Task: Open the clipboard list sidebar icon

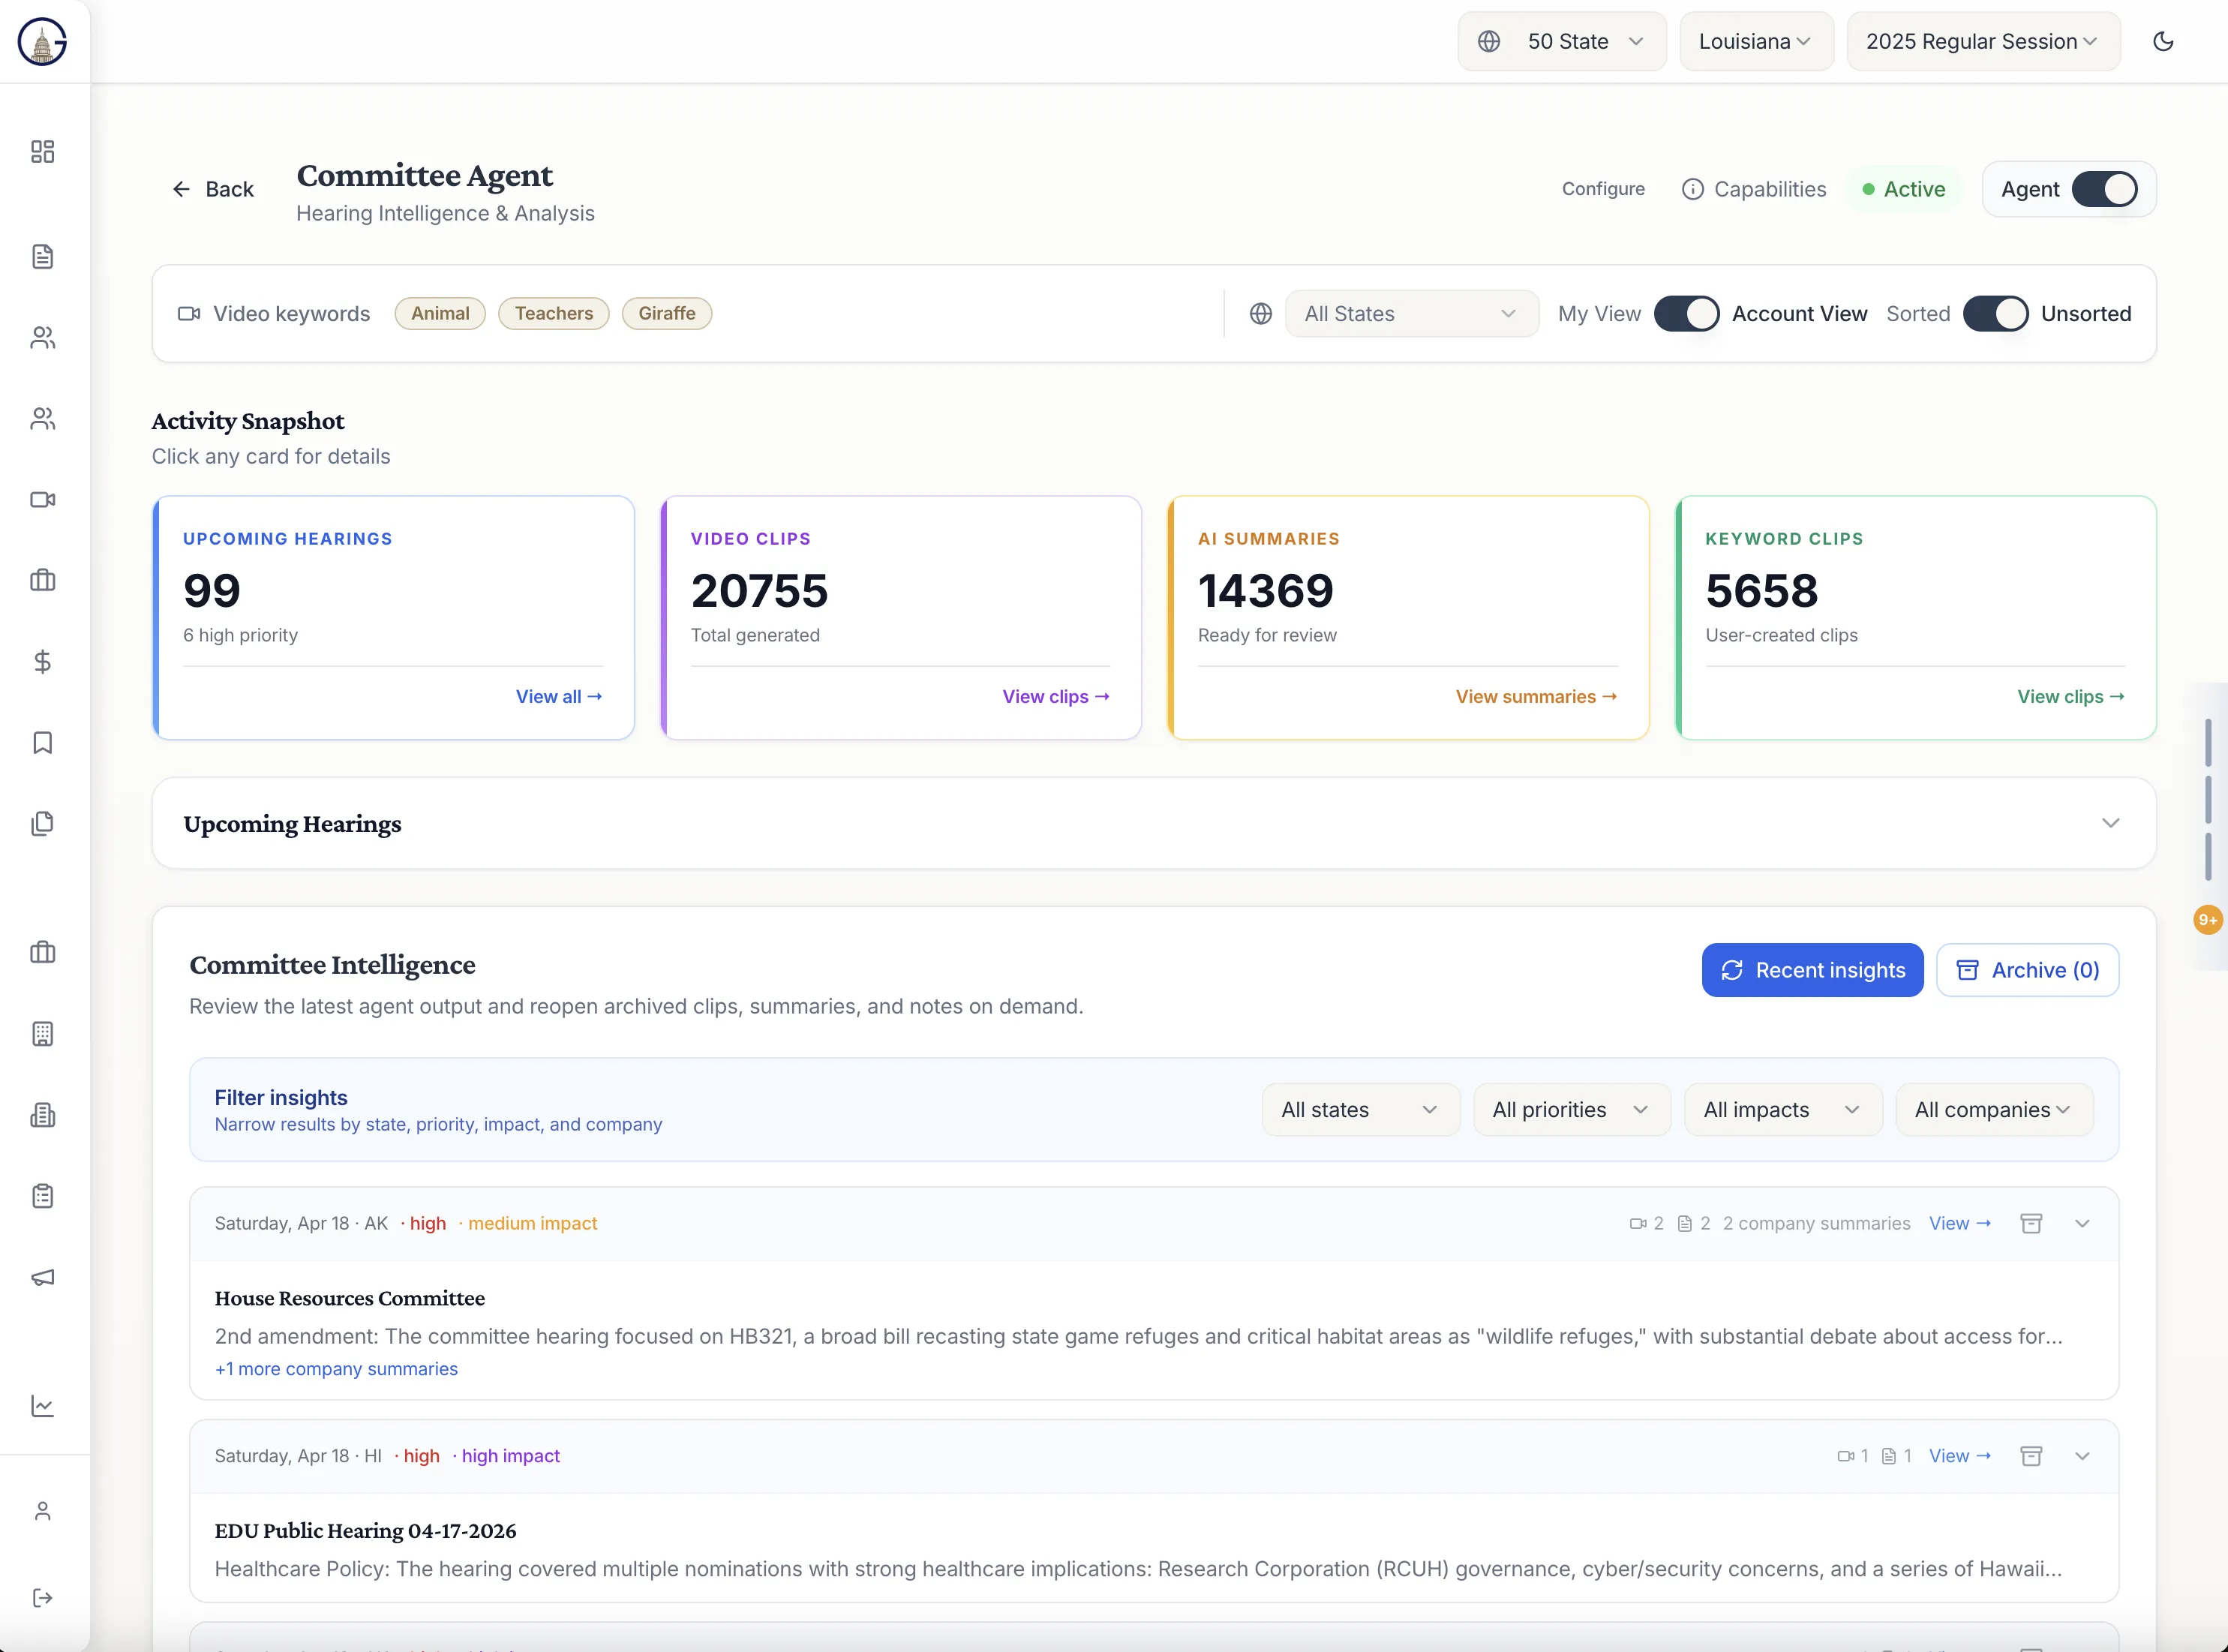Action: 42,1195
